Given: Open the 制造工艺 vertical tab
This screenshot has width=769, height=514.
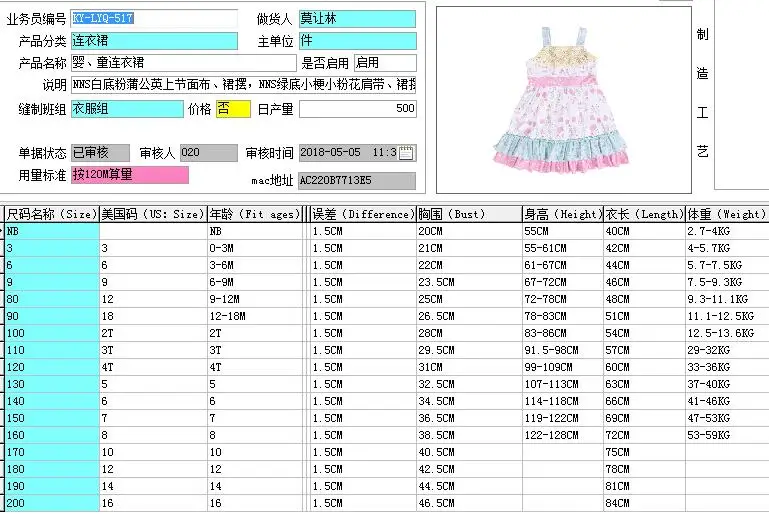Looking at the screenshot, I should point(702,93).
